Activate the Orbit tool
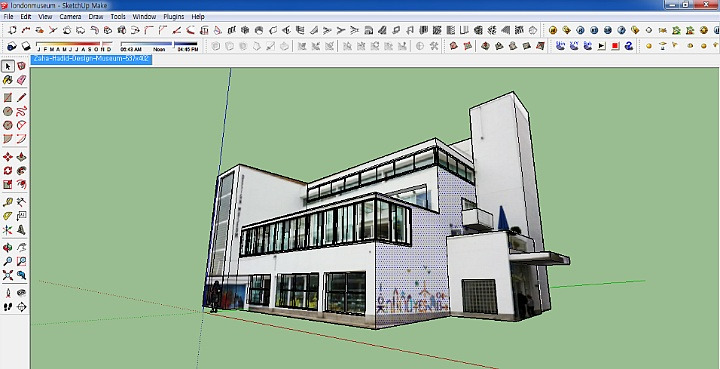 (x=8, y=248)
